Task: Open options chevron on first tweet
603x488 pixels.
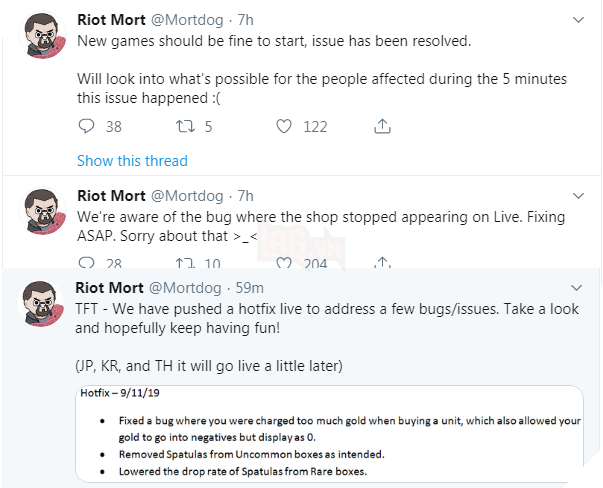Action: pyautogui.click(x=578, y=20)
